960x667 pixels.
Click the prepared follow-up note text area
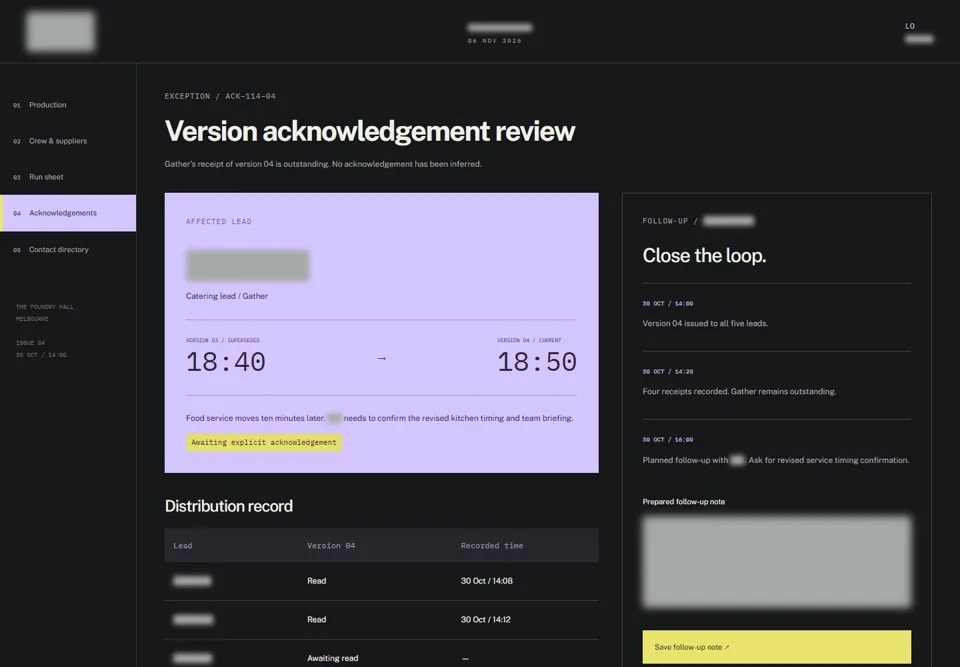776,562
